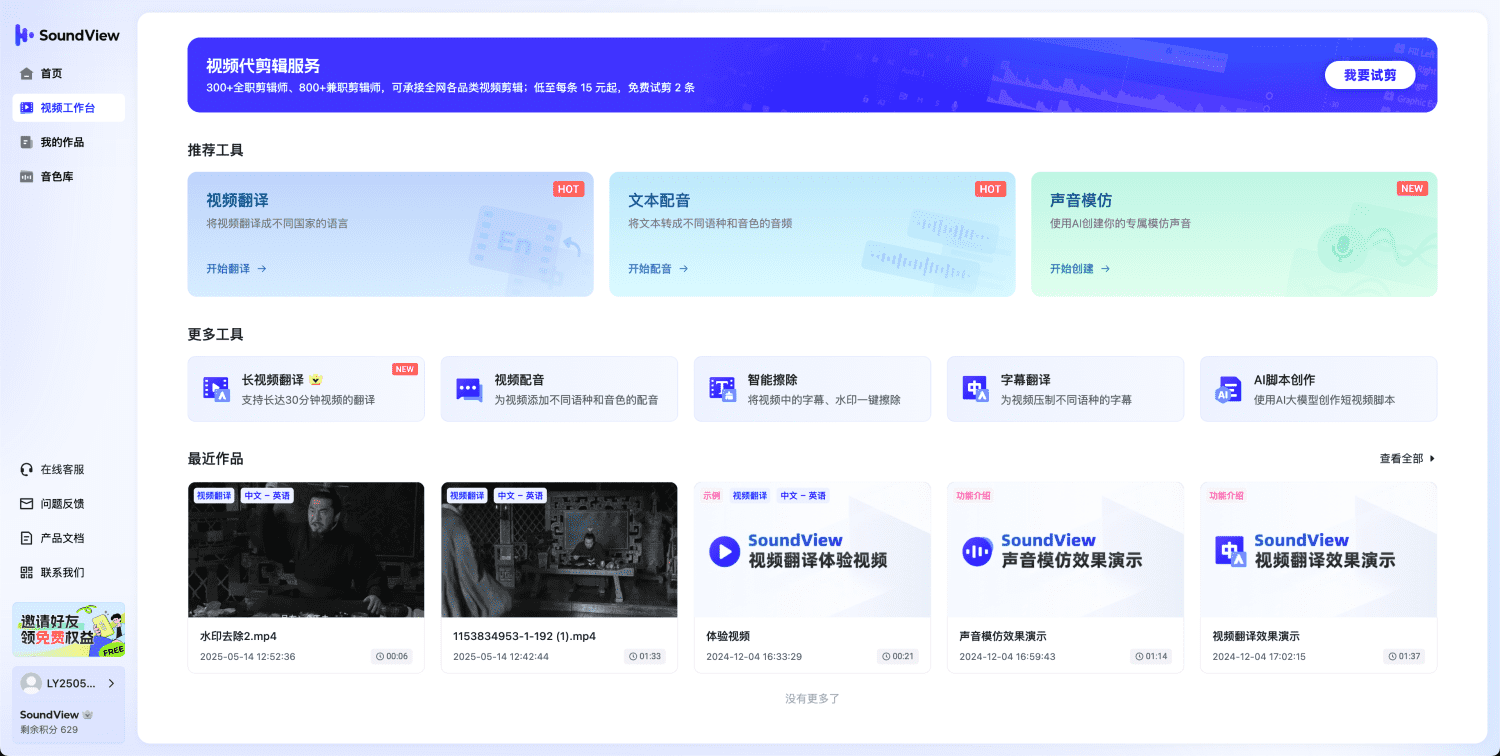
Task: Click the HOT badge on 视频翻译
Action: coord(568,189)
